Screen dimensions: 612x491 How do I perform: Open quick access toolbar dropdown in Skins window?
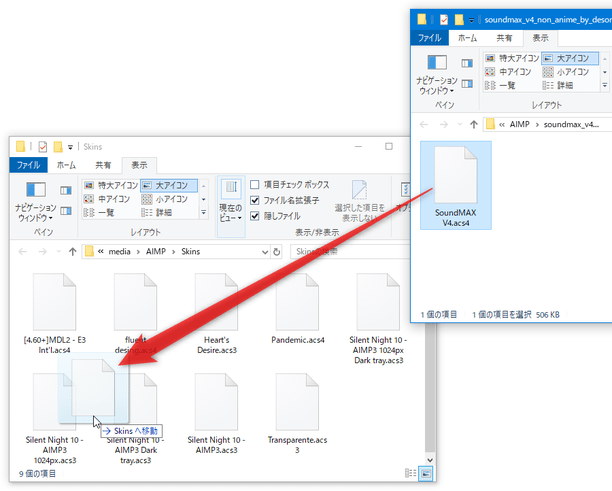pos(70,147)
